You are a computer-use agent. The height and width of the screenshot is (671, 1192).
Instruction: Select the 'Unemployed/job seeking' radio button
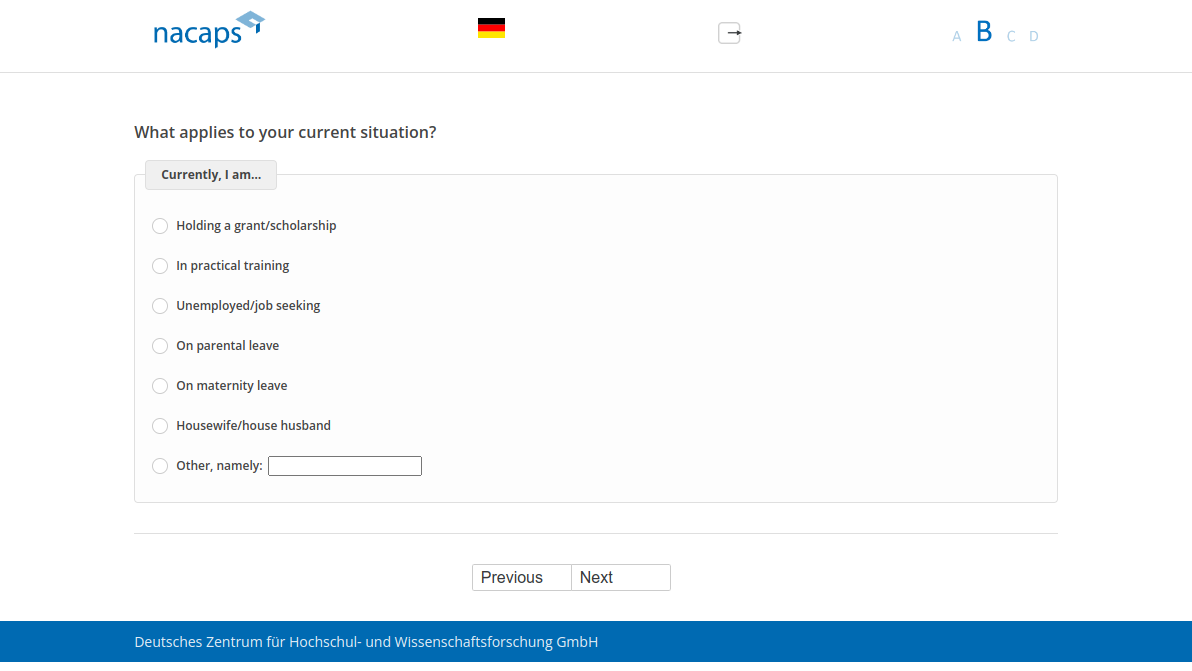pos(160,306)
